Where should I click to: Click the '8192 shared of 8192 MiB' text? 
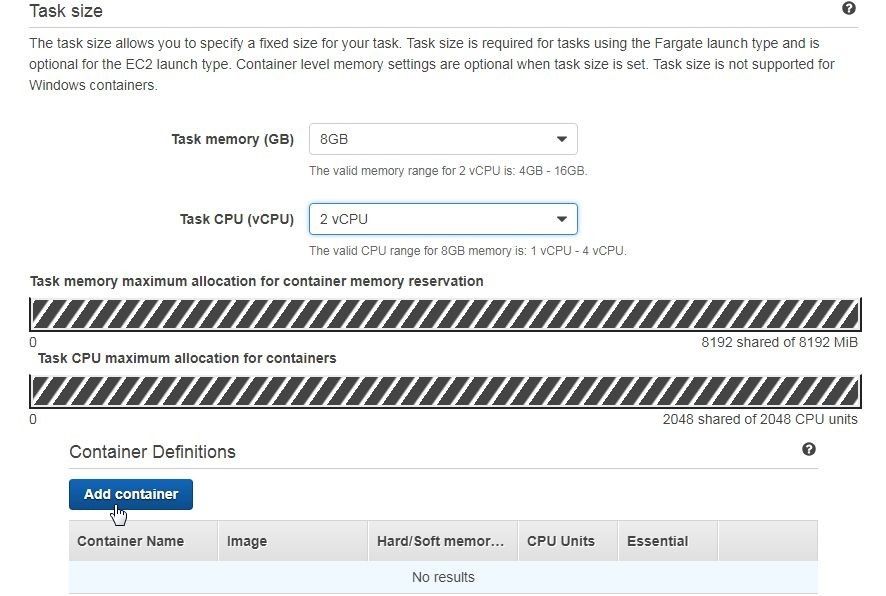(779, 342)
